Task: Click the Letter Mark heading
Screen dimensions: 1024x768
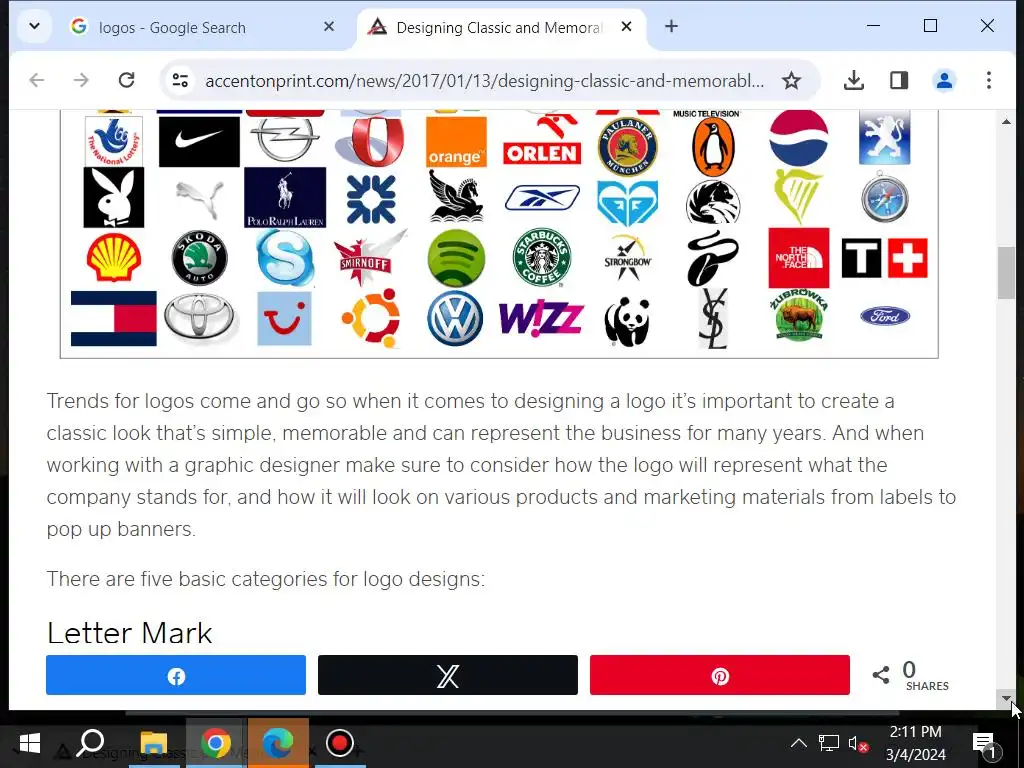Action: point(129,633)
